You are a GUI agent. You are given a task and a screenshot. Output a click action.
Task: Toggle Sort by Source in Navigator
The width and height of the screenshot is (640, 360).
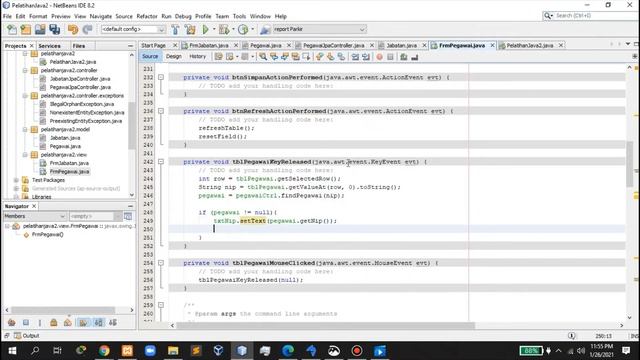coord(113,322)
